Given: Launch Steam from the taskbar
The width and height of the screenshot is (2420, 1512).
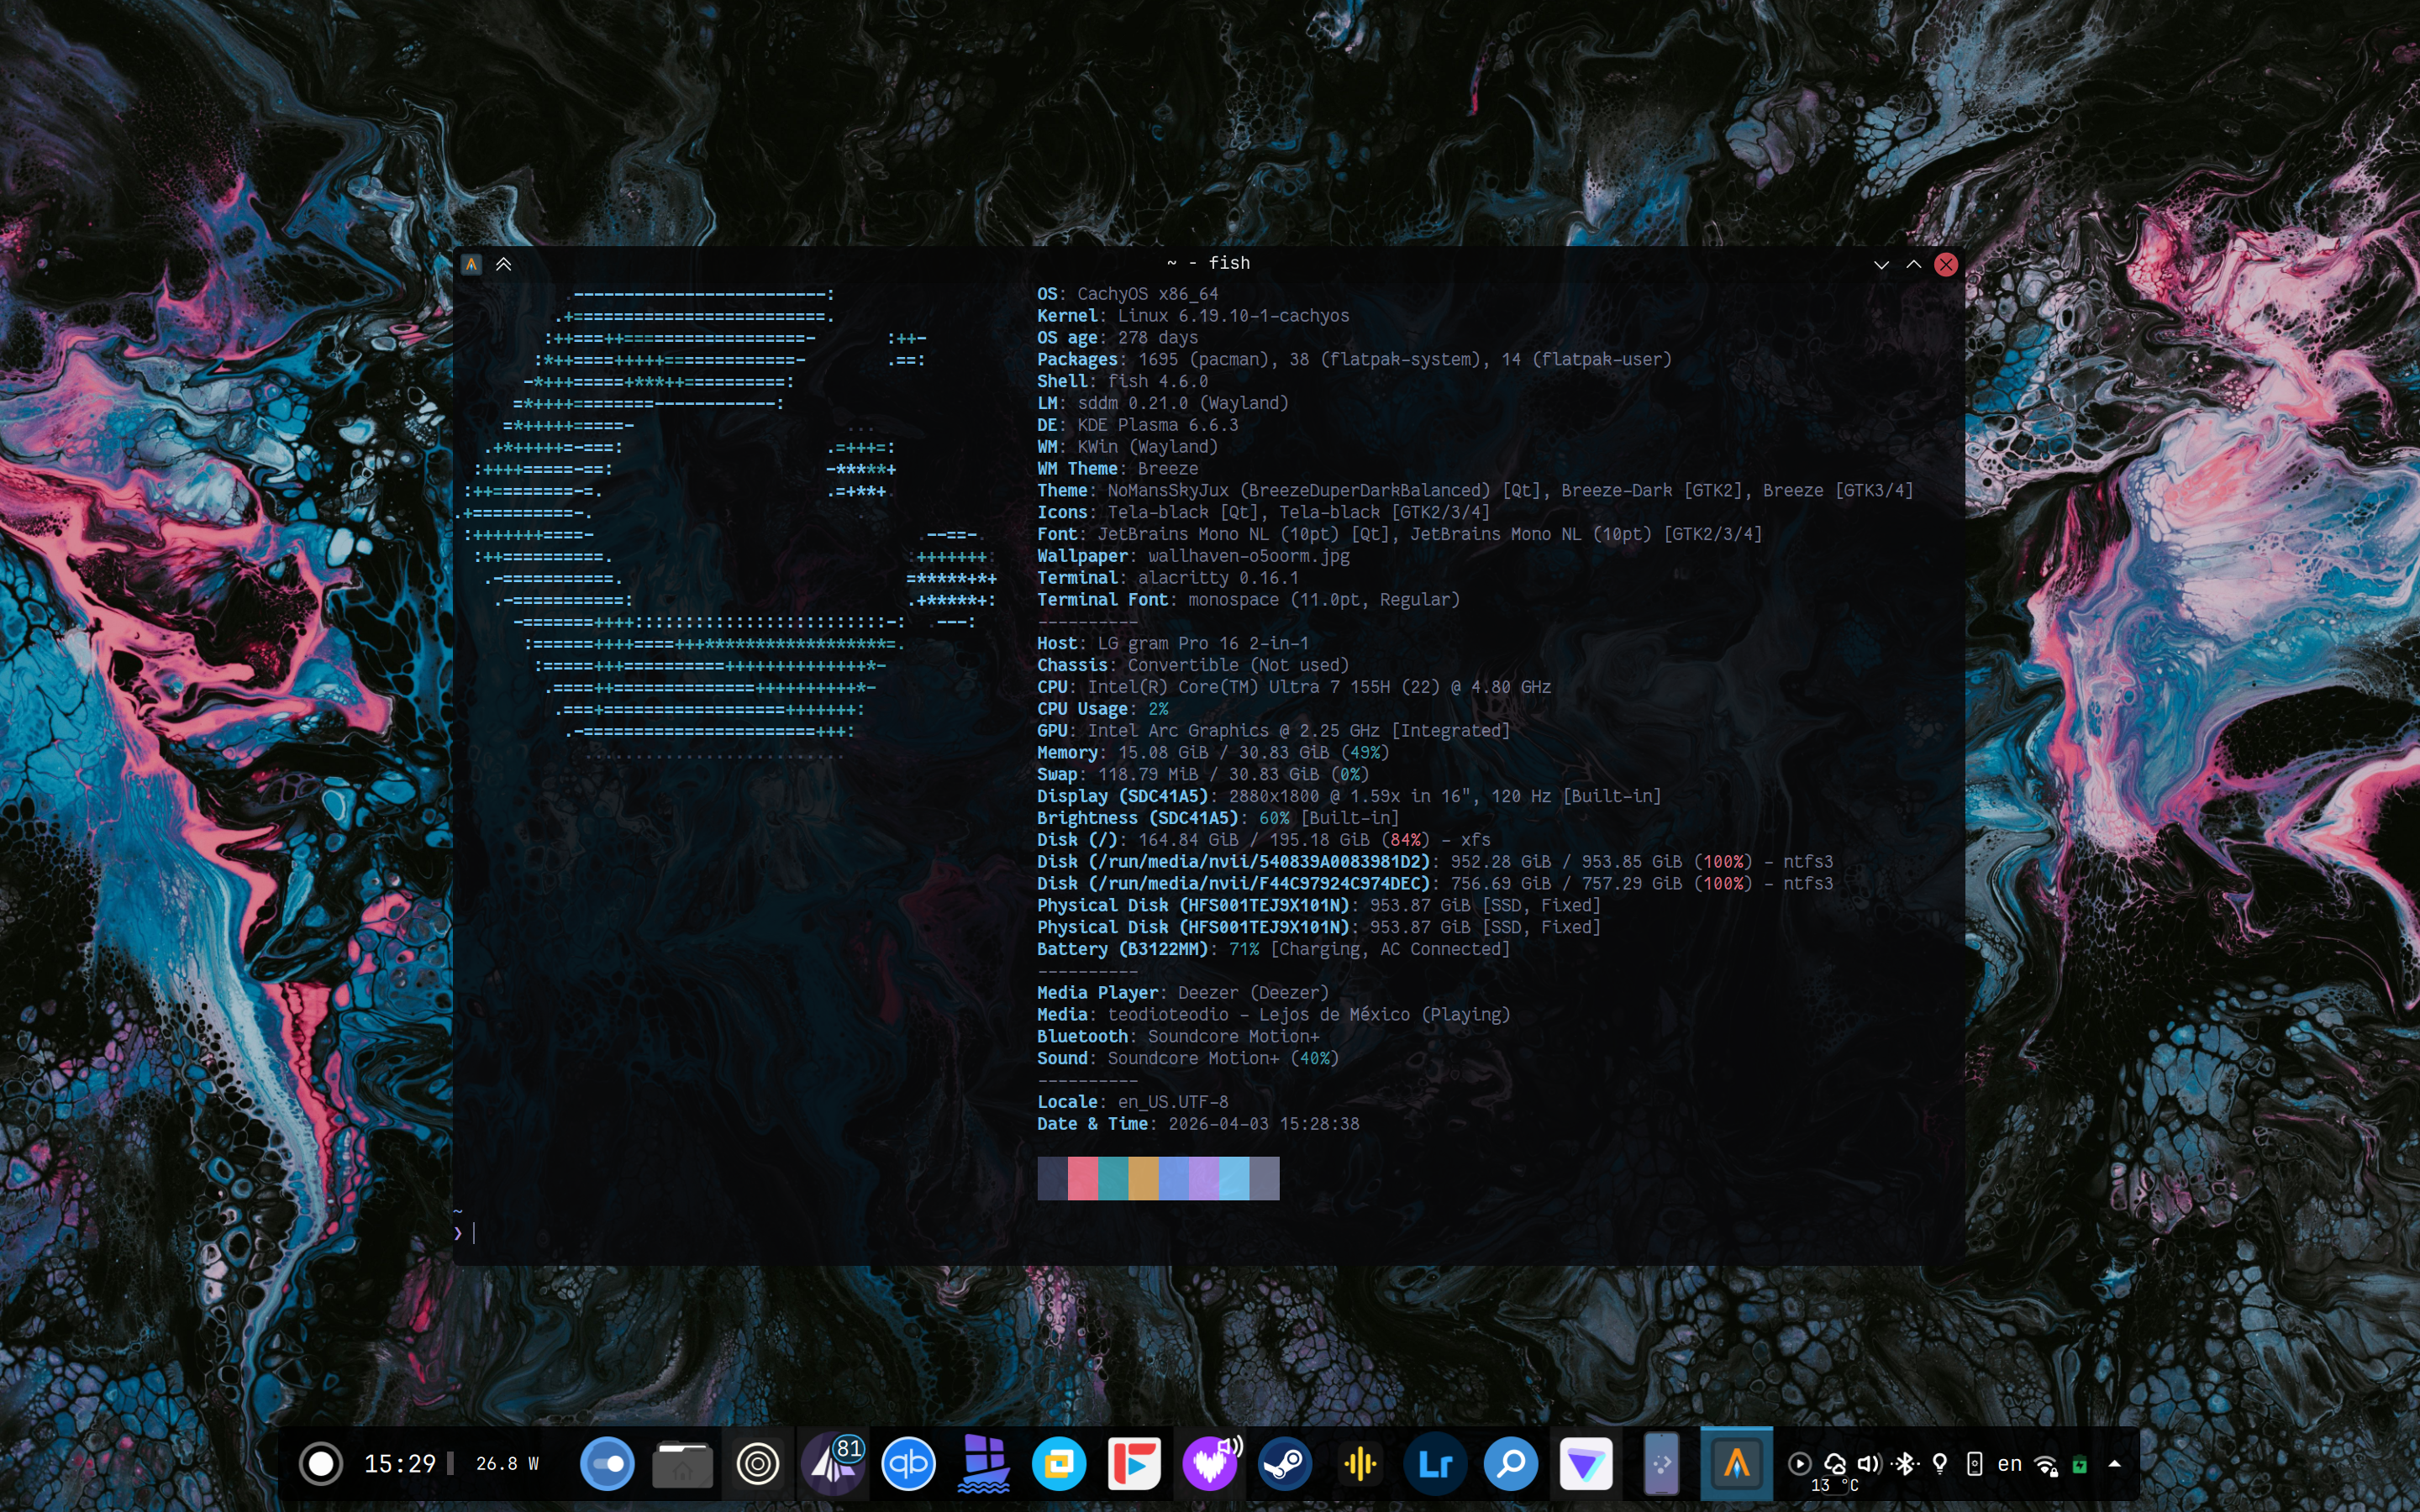Looking at the screenshot, I should [1285, 1464].
